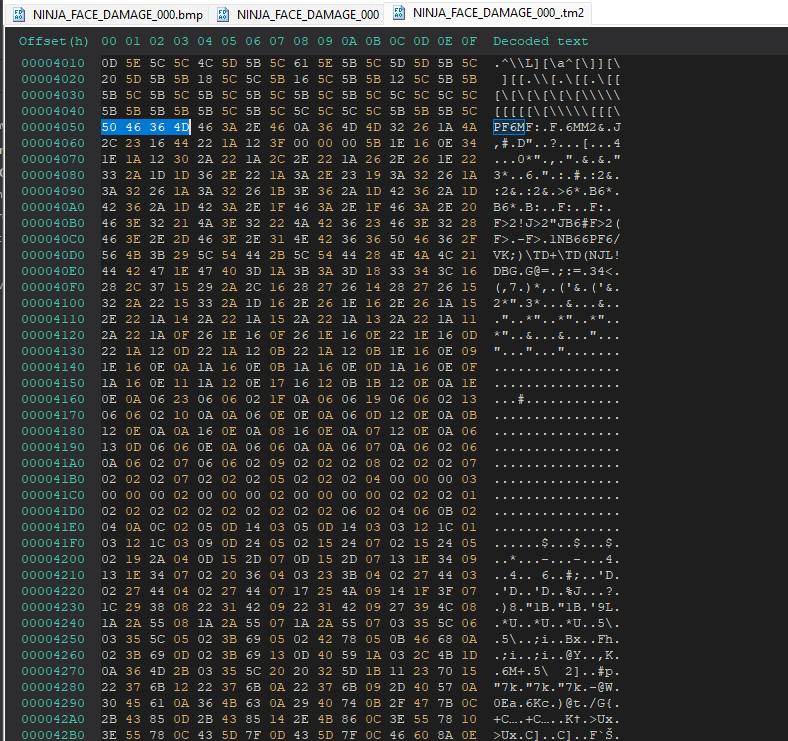Image resolution: width=788 pixels, height=741 pixels.
Task: Open the middle NINJA_FACE_DAMAGE_000 tab
Action: click(x=297, y=15)
